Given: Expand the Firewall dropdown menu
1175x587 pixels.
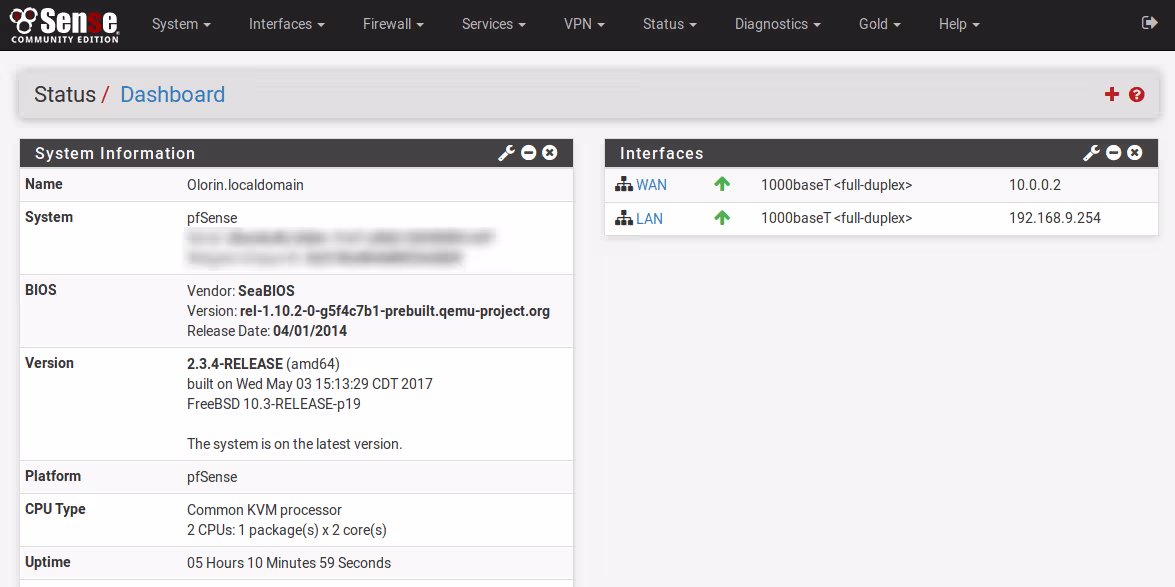Looking at the screenshot, I should pos(393,24).
